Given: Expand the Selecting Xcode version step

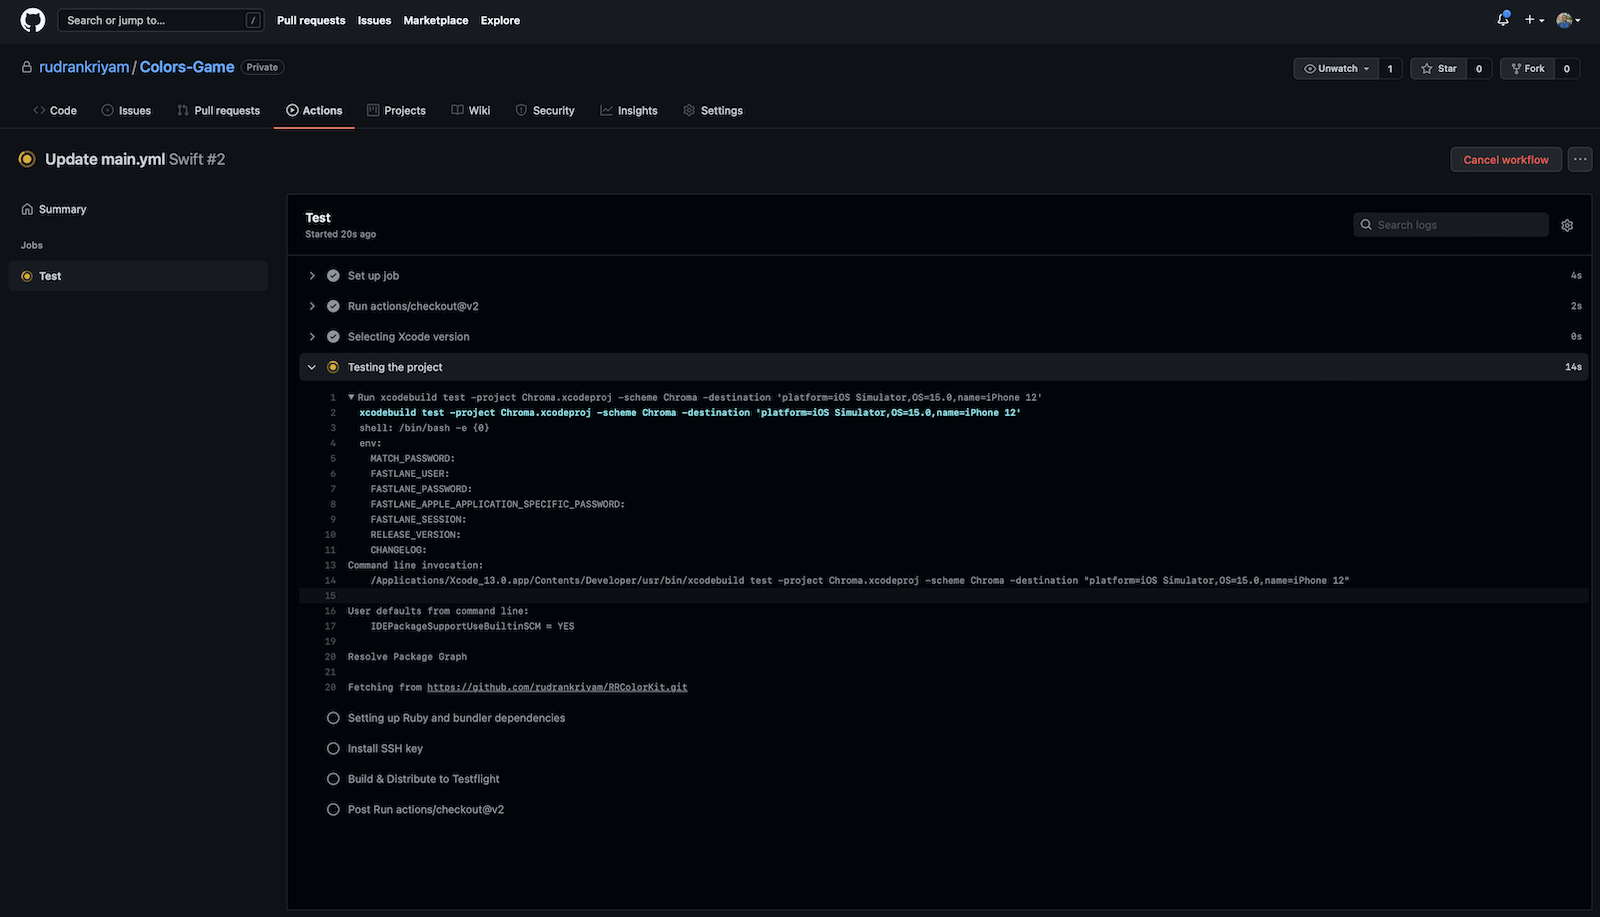Looking at the screenshot, I should pos(312,337).
